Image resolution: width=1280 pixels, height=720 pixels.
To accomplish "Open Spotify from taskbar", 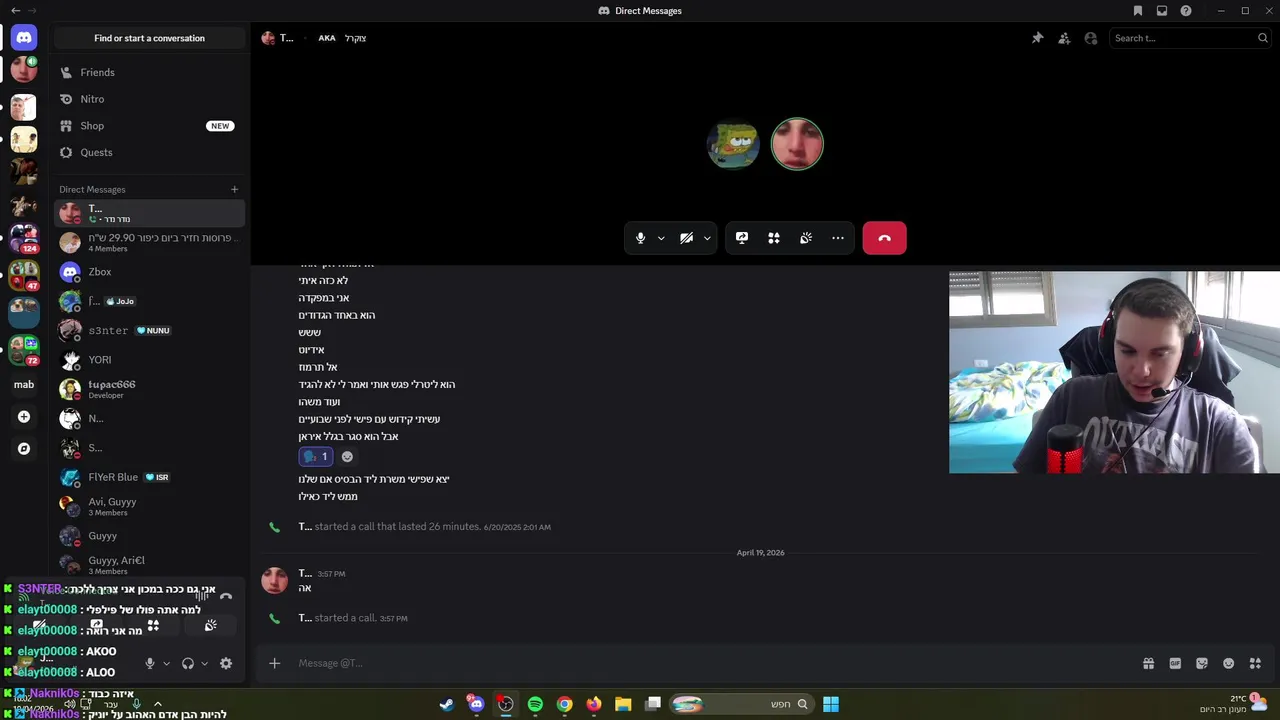I will coord(535,704).
